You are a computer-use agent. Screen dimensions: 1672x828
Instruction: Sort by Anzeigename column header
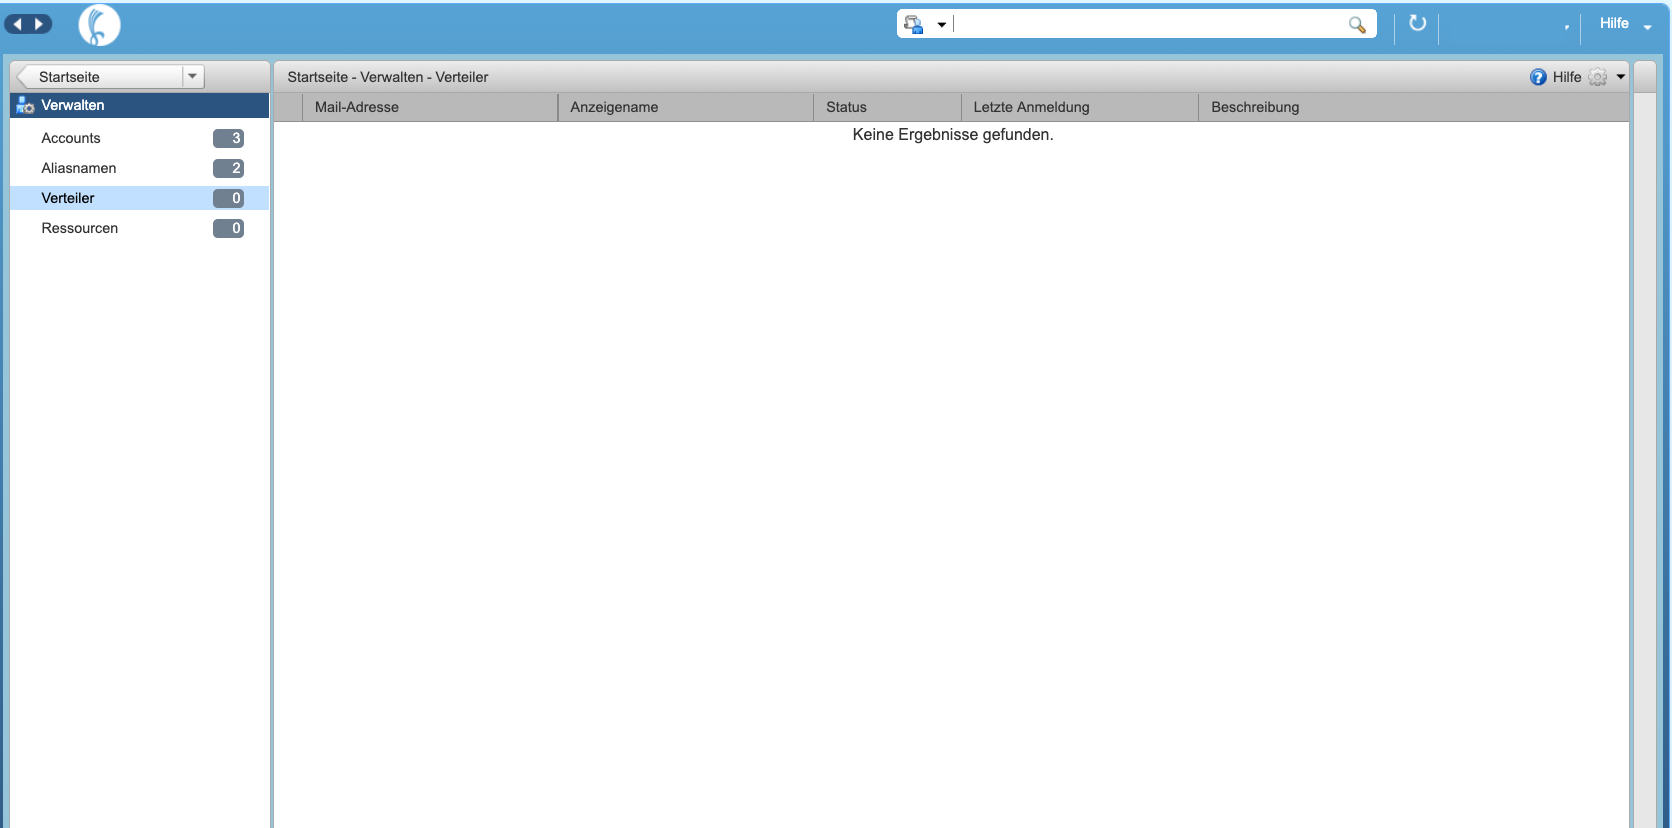click(686, 107)
